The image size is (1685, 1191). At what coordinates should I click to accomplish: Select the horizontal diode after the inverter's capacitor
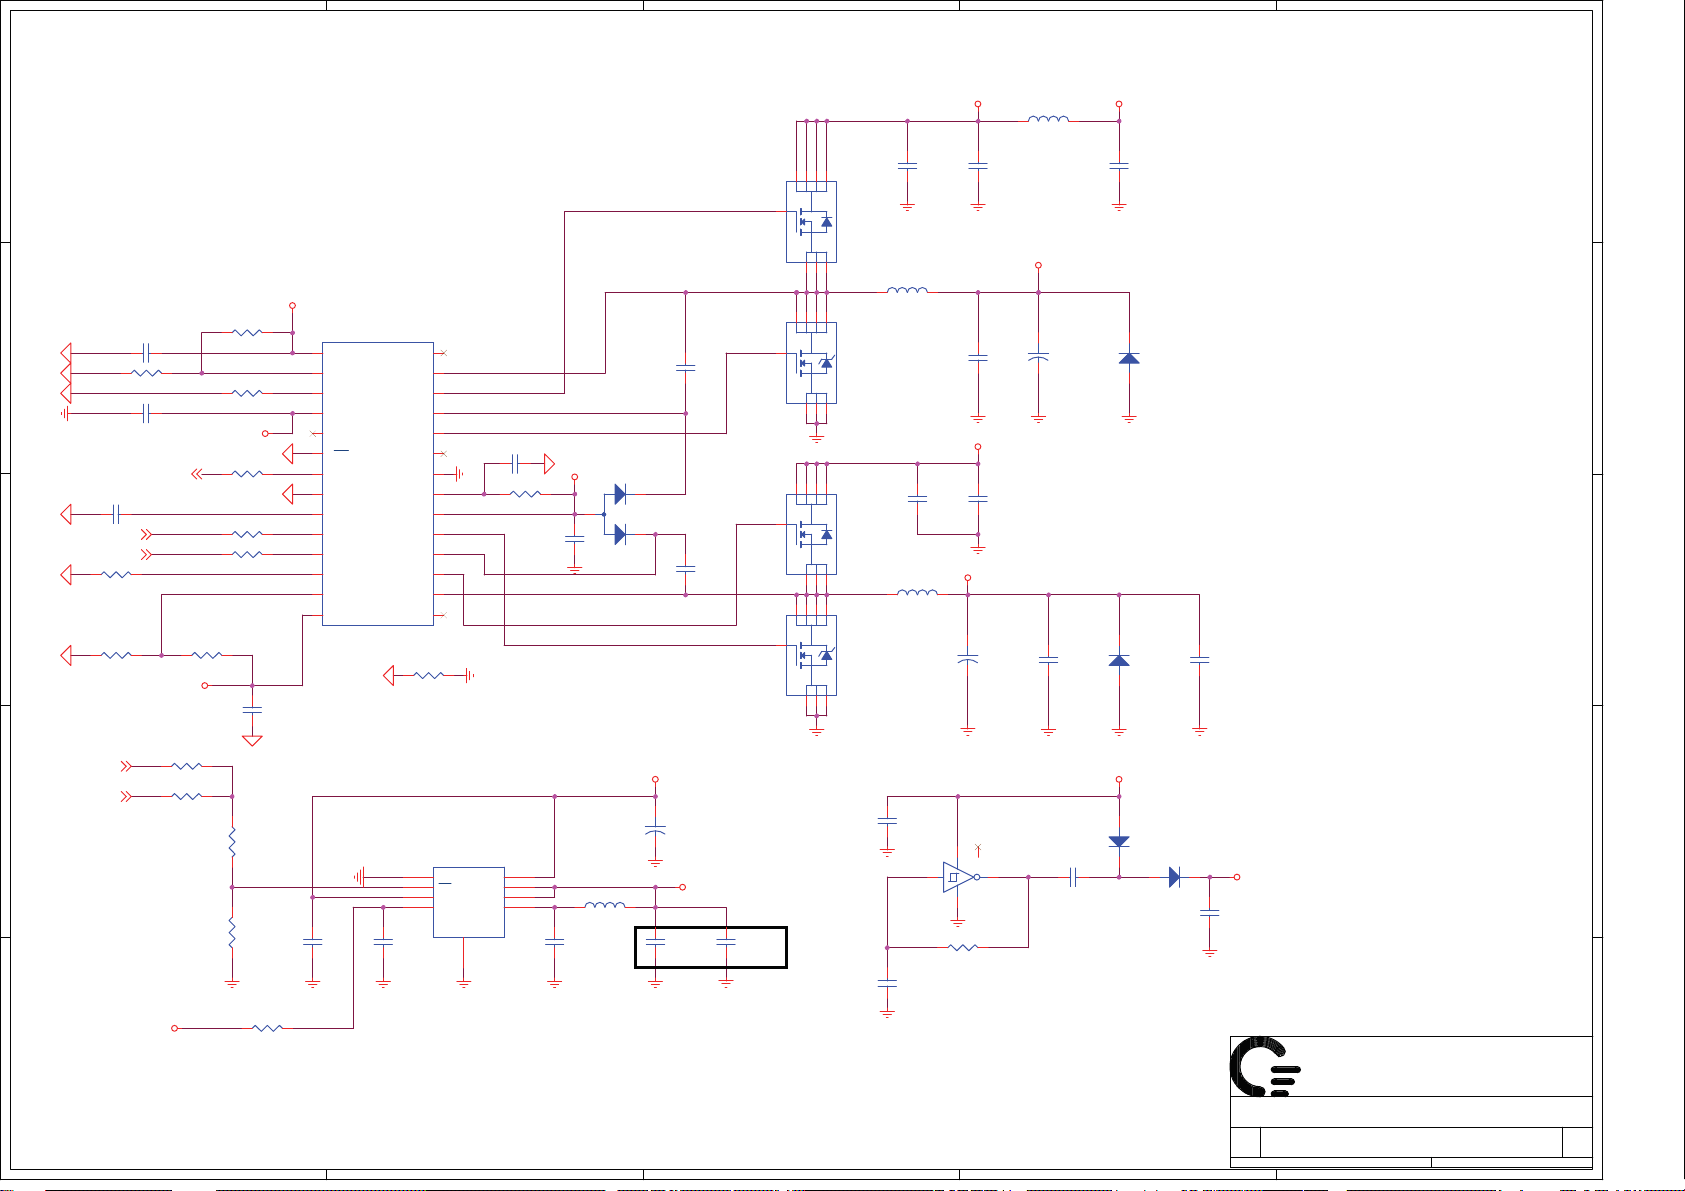[1175, 877]
